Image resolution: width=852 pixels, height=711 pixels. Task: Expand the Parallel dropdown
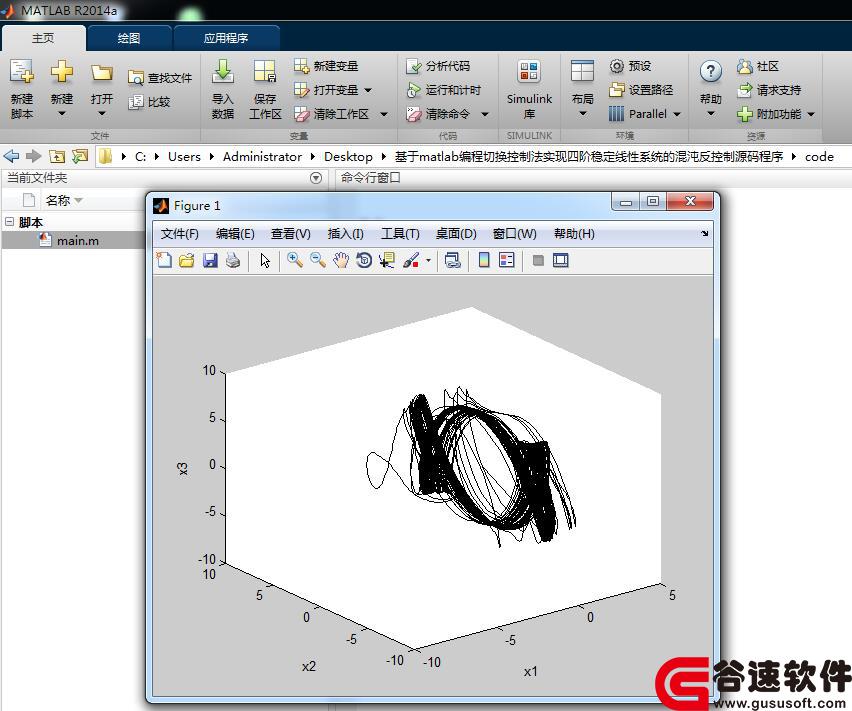point(676,114)
